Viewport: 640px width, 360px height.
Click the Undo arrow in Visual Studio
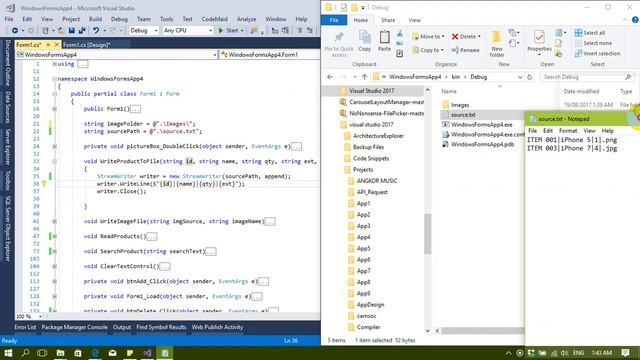tap(96, 31)
